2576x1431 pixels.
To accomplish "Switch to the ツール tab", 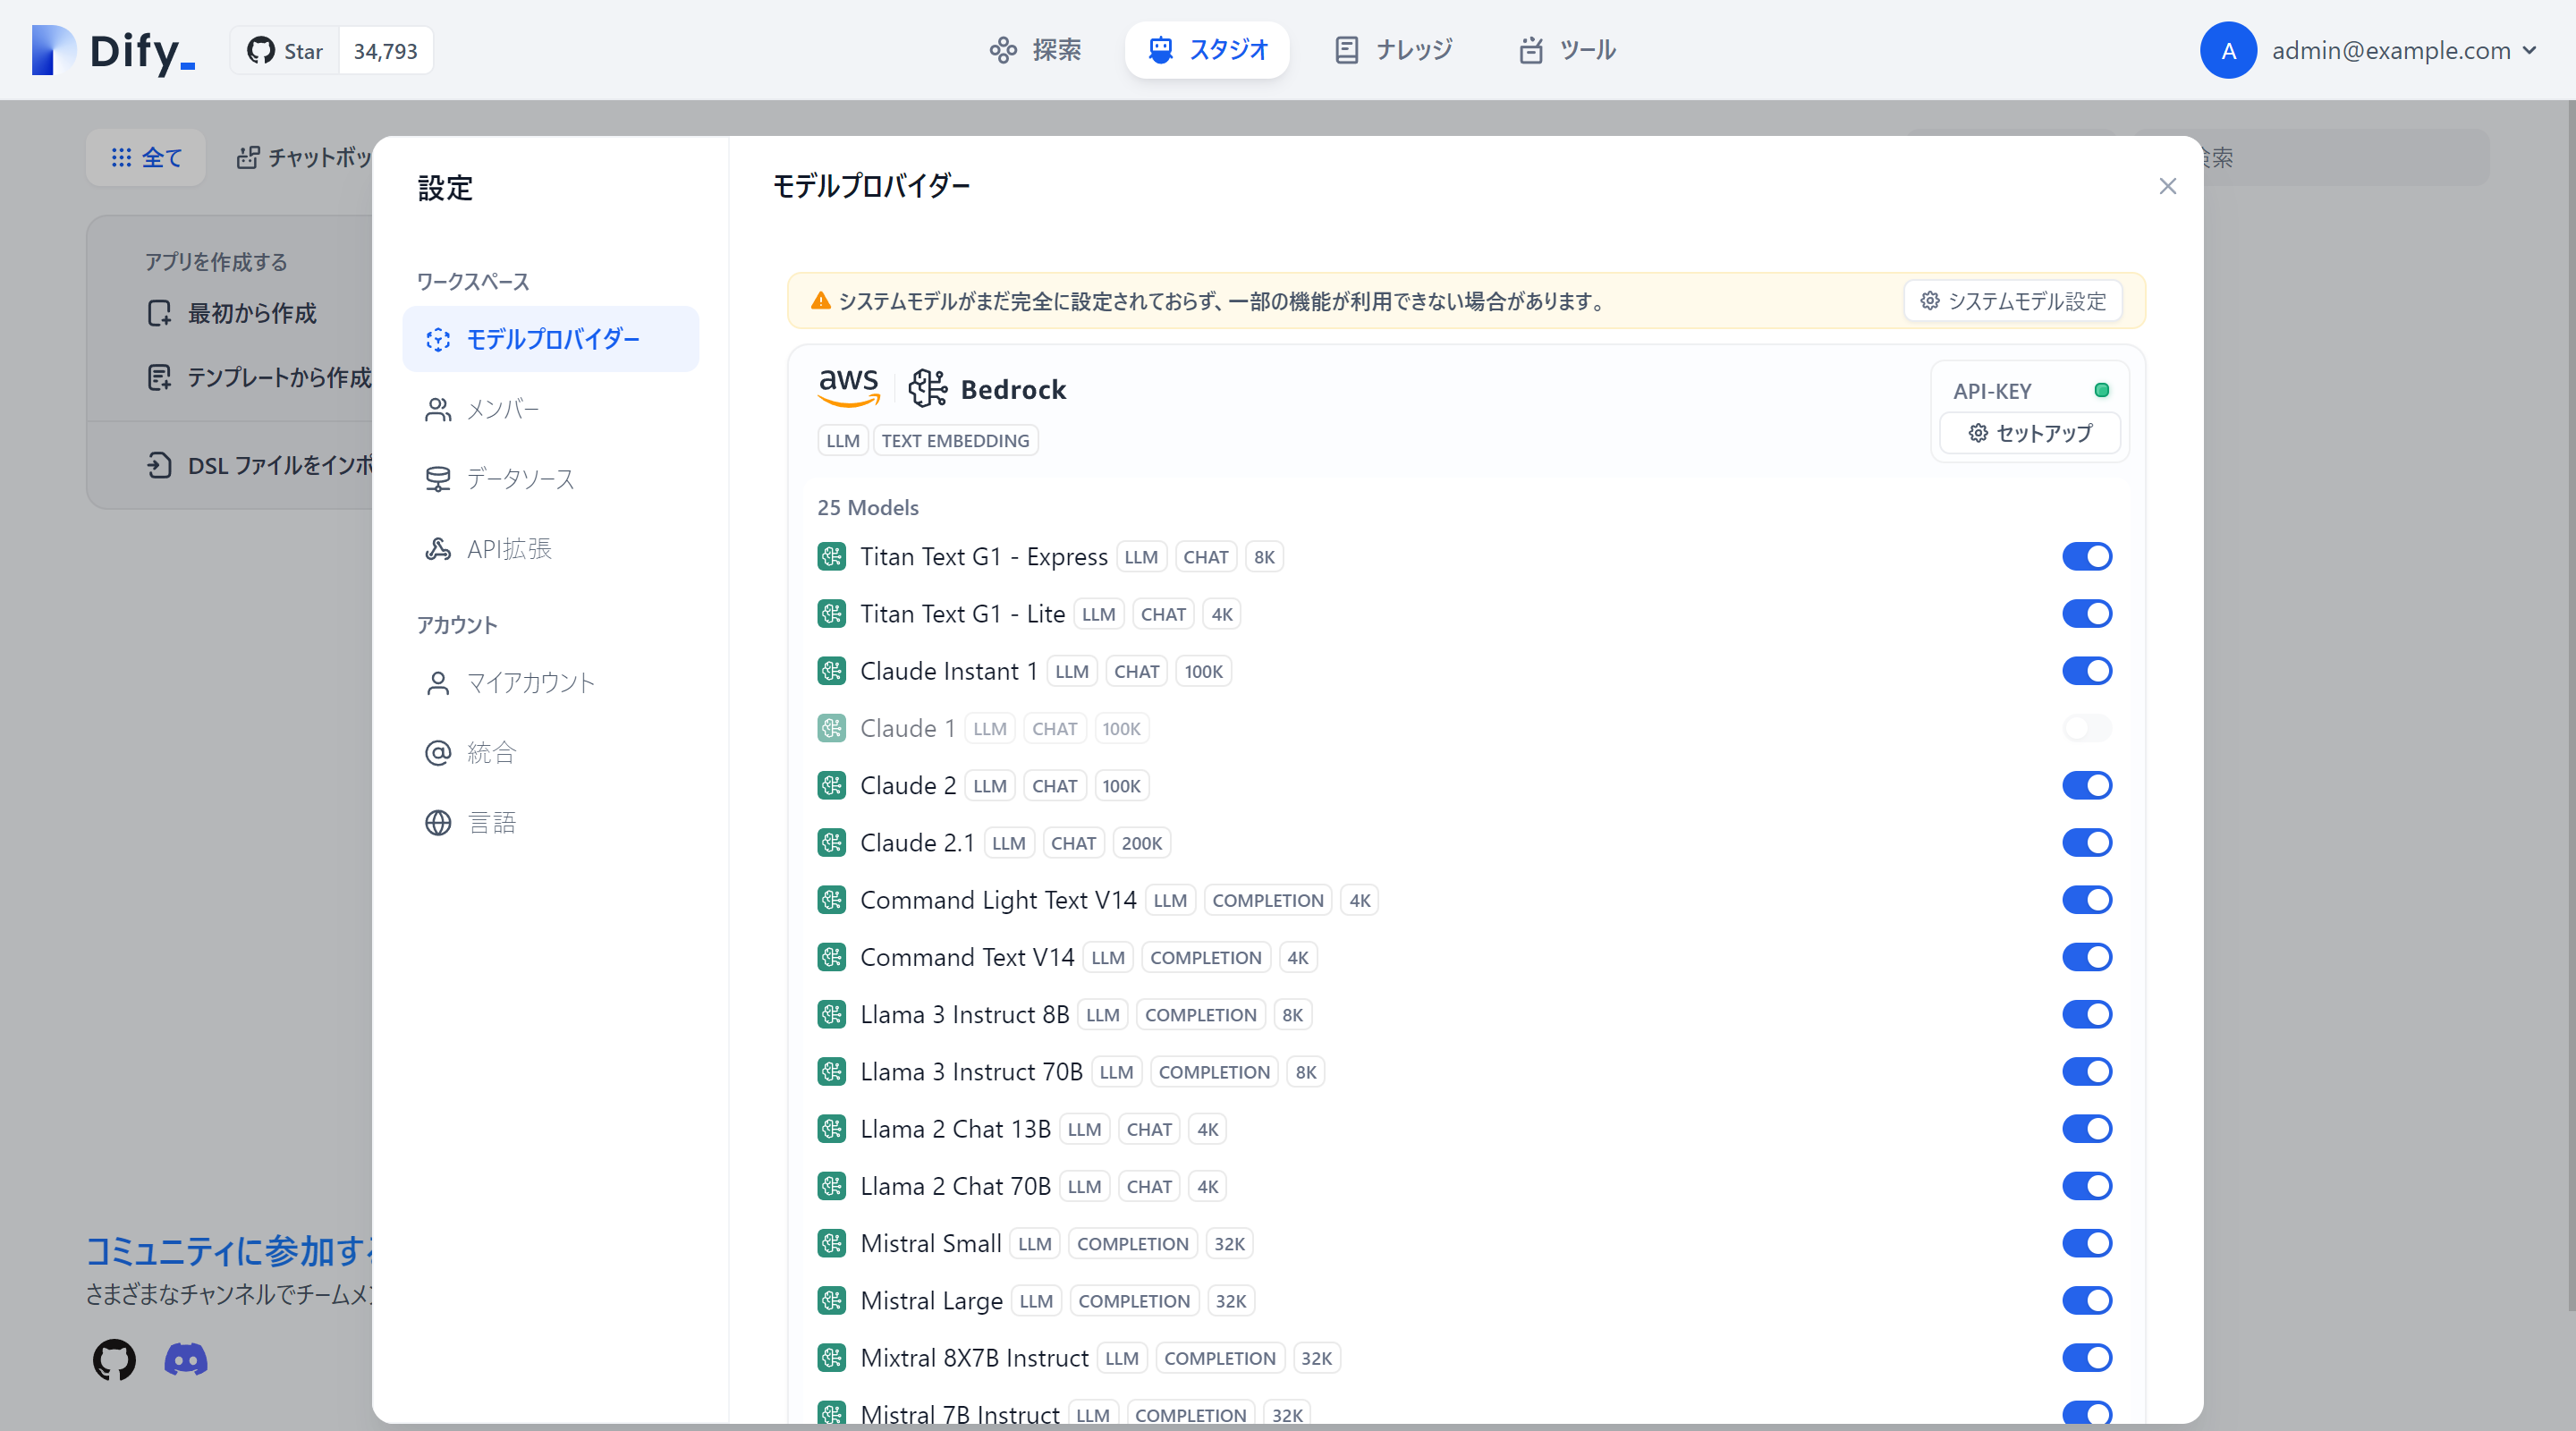I will coord(1566,49).
